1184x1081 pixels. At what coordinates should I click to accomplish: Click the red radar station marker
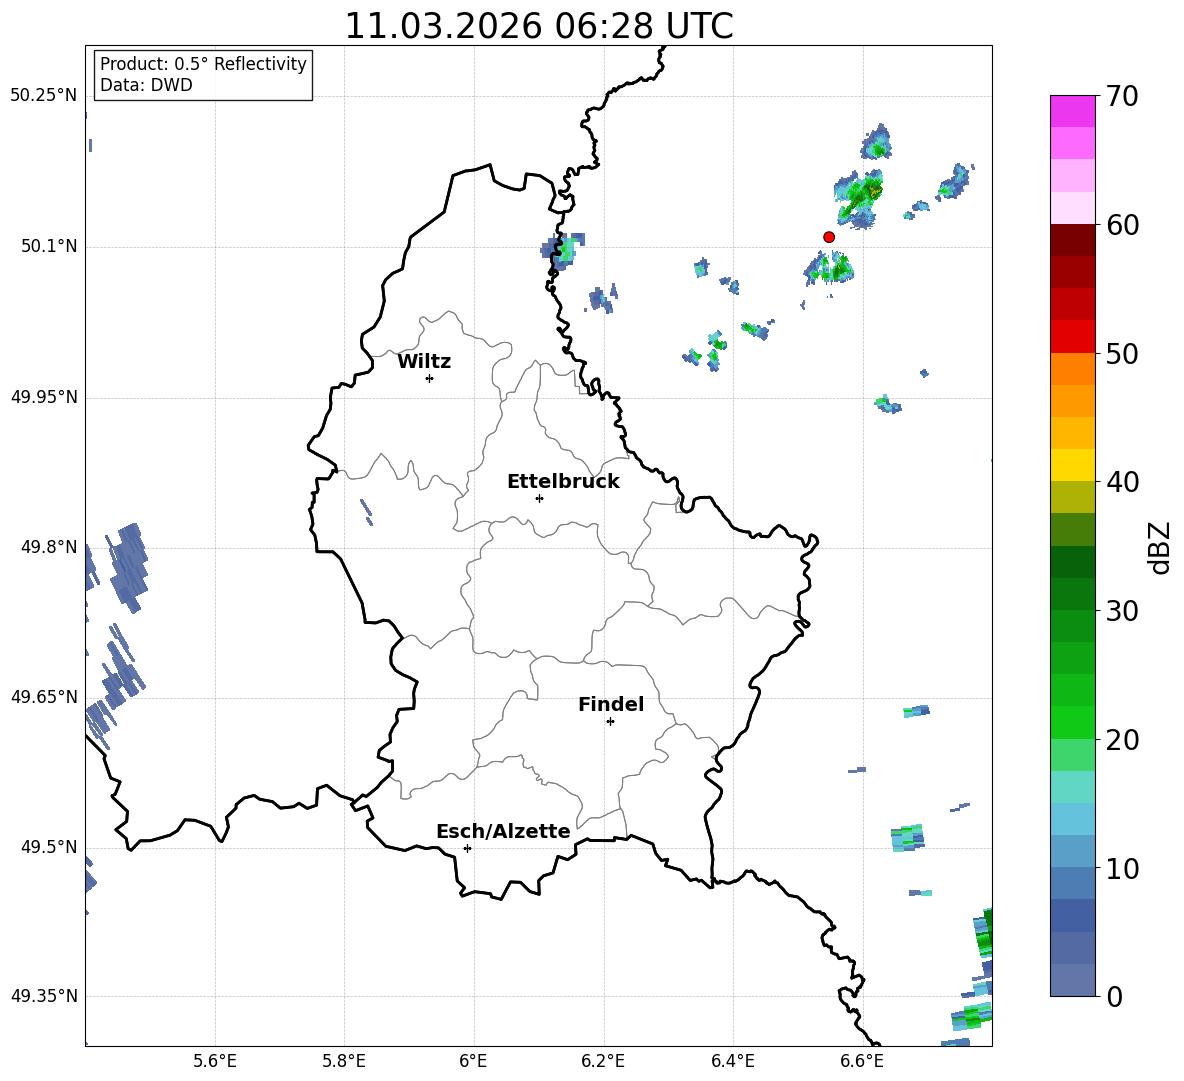click(828, 237)
